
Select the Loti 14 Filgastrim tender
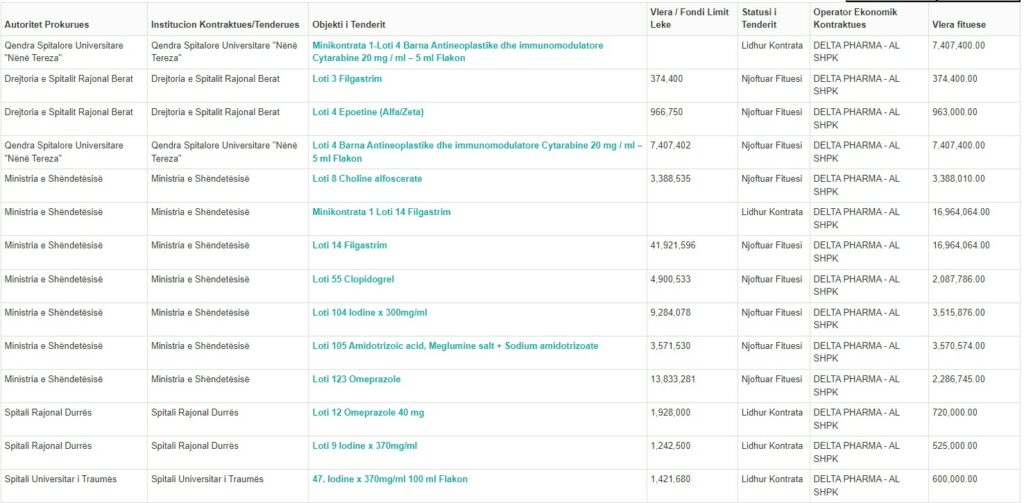(x=349, y=245)
